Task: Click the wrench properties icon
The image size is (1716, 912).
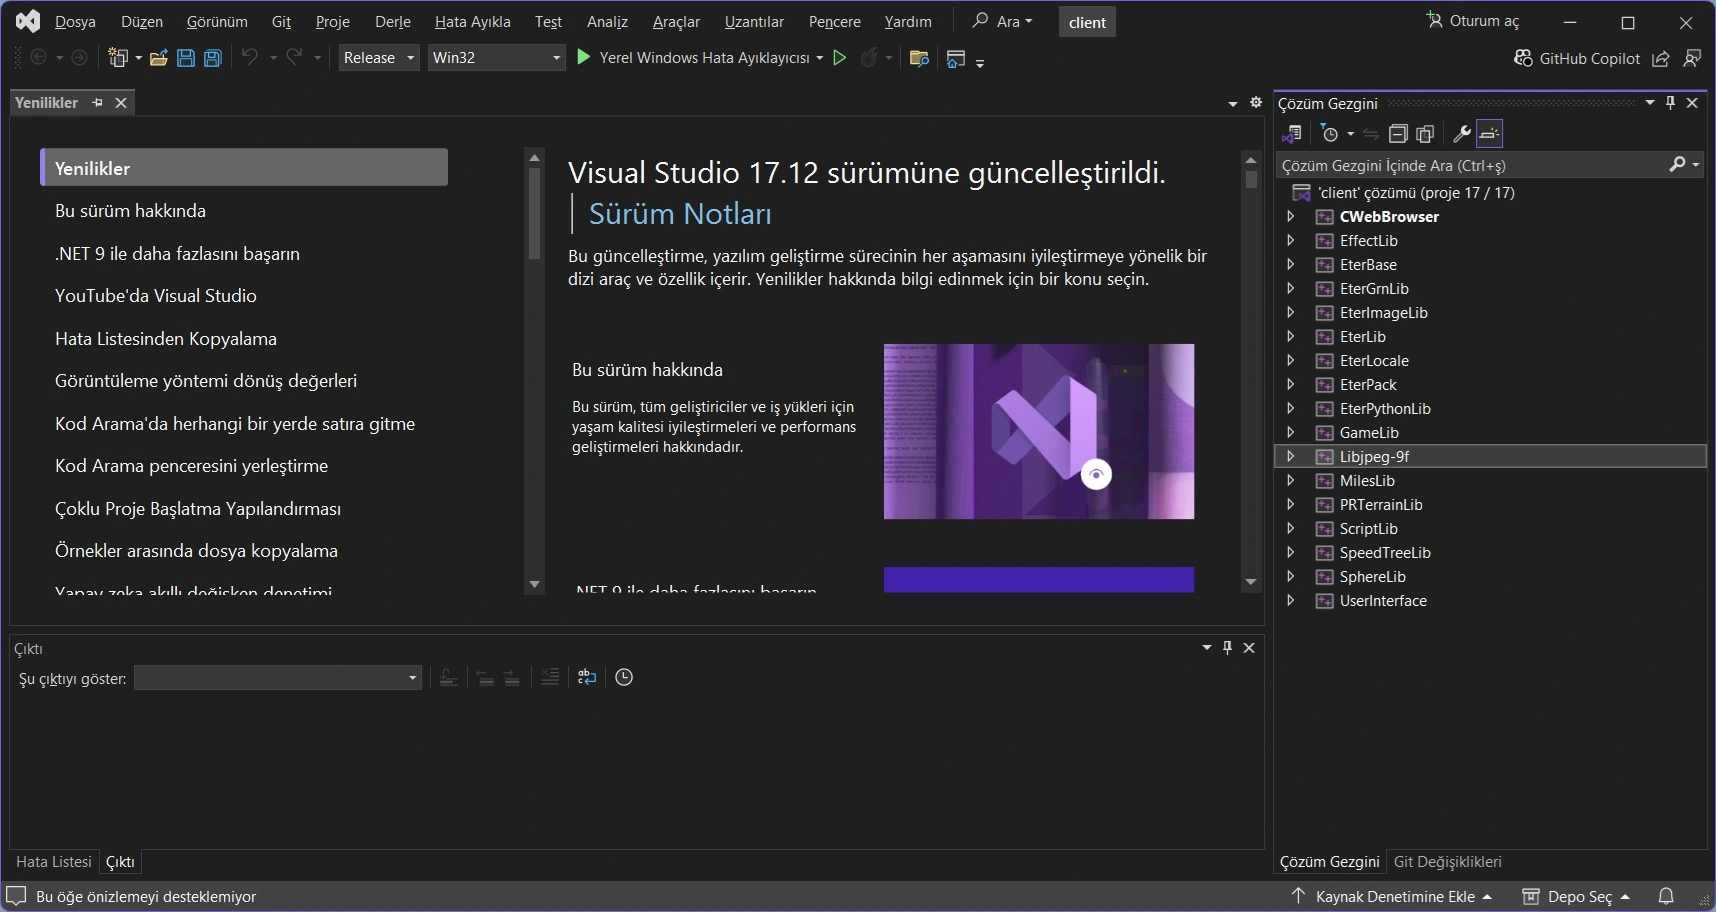Action: 1461,133
